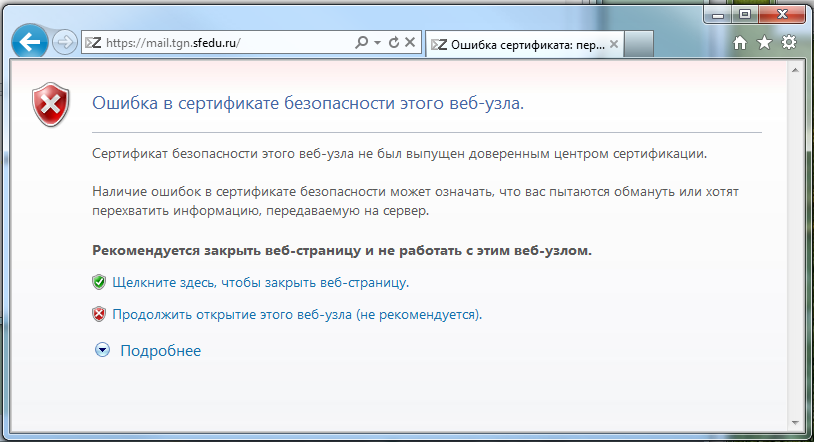Click the red shield icon beside the continue link
814x442 pixels.
[99, 314]
